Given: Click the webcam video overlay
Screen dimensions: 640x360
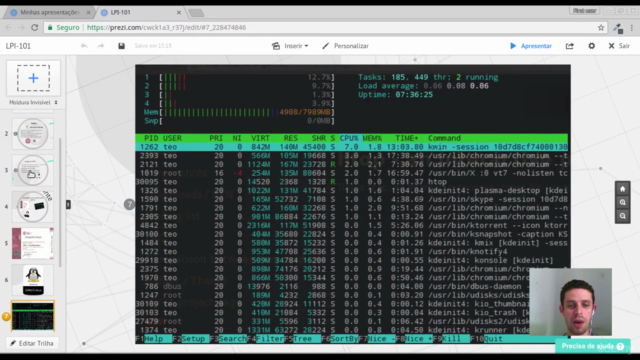Looking at the screenshot, I should (571, 302).
